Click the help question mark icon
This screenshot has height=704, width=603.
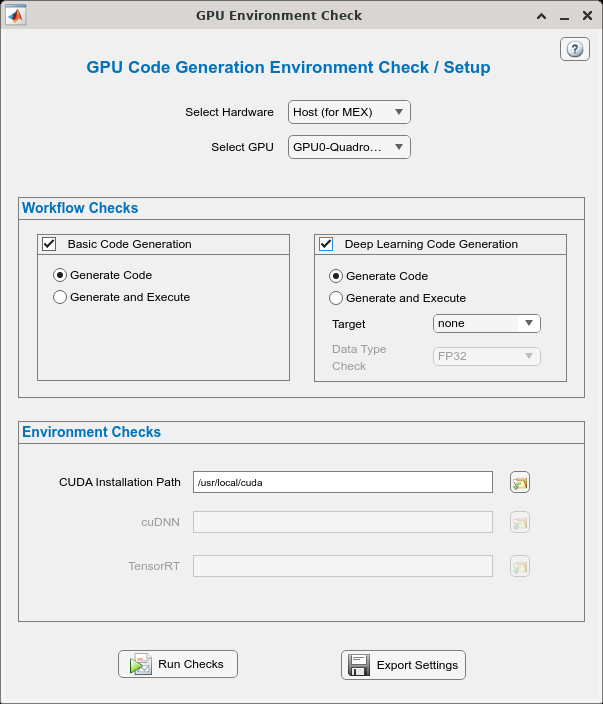point(574,49)
